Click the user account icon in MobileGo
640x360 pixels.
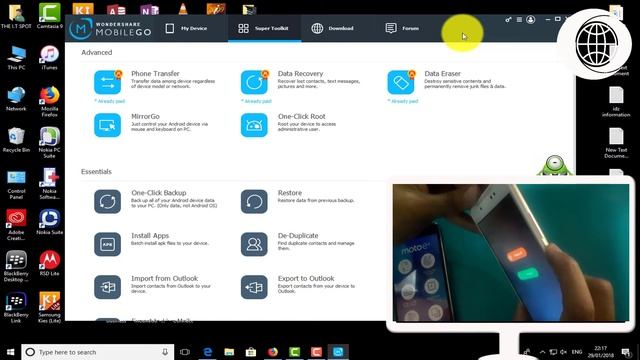tap(531, 19)
